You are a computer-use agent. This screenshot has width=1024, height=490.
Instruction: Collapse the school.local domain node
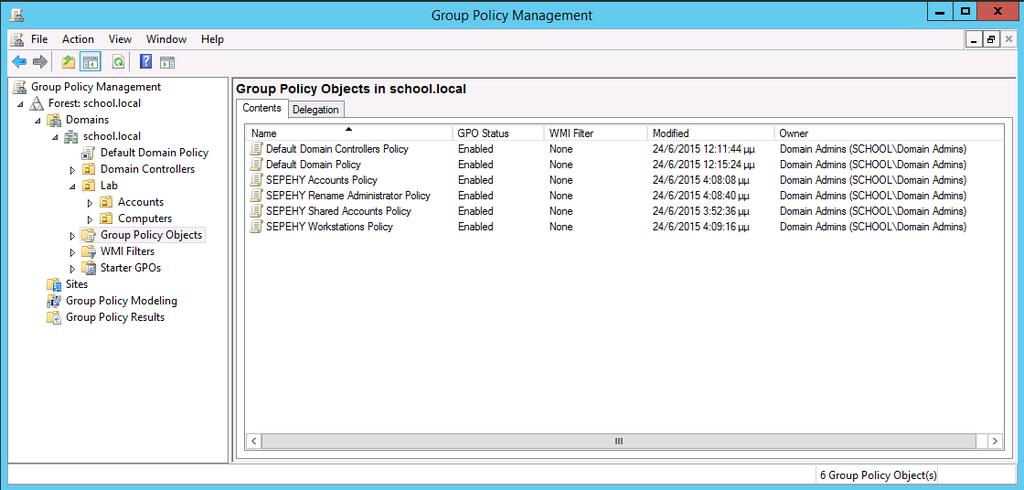pos(55,137)
